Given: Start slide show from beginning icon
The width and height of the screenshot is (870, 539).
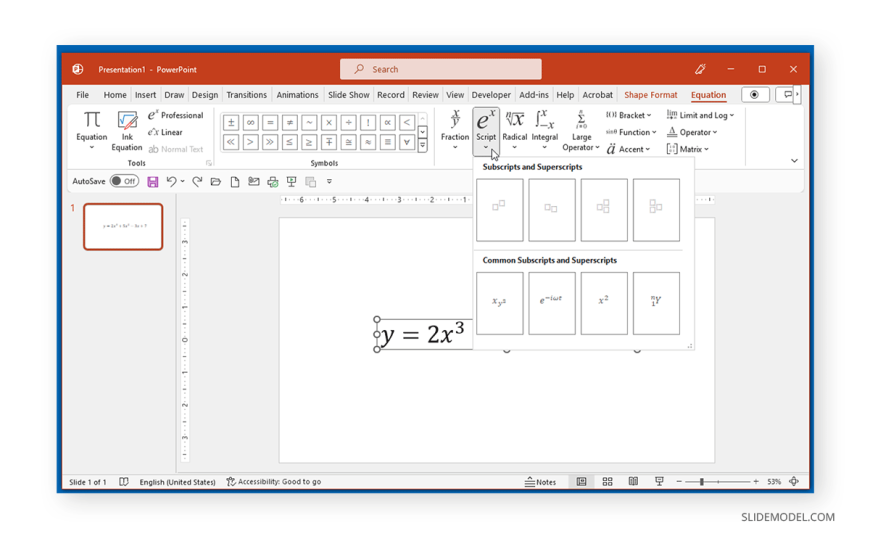Looking at the screenshot, I should (291, 182).
